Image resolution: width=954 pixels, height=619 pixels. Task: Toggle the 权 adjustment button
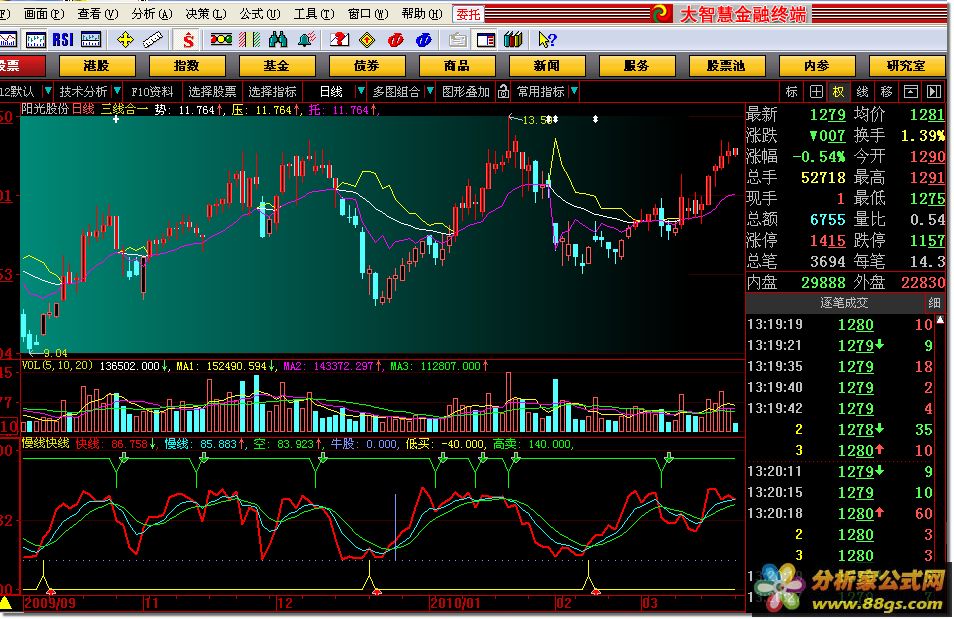tap(838, 91)
